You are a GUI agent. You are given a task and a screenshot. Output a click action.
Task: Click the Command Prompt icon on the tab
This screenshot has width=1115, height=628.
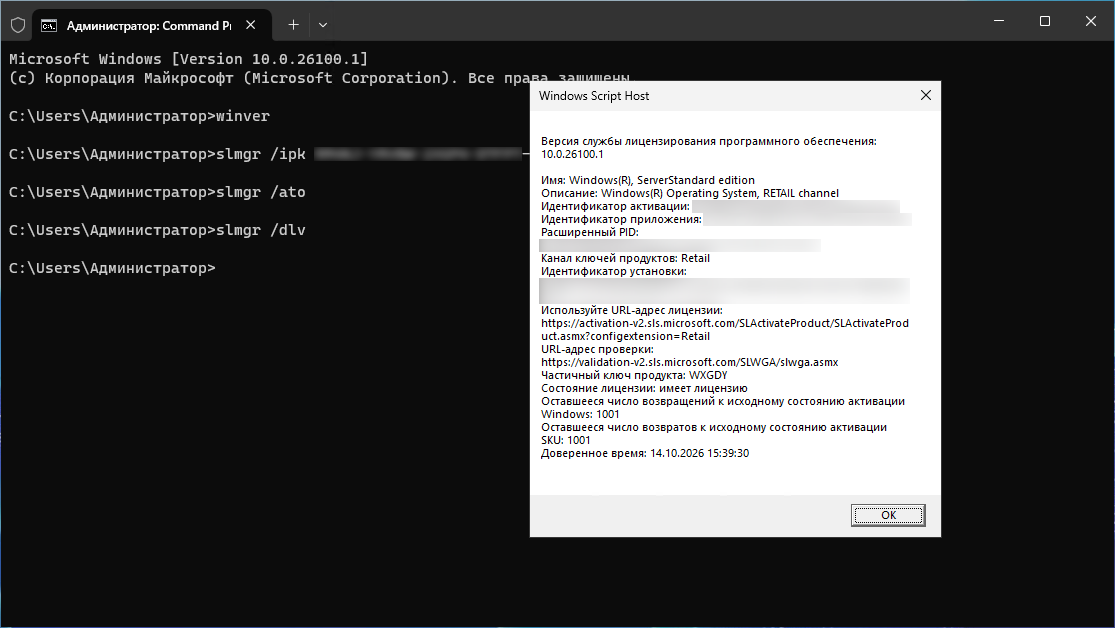pyautogui.click(x=48, y=26)
